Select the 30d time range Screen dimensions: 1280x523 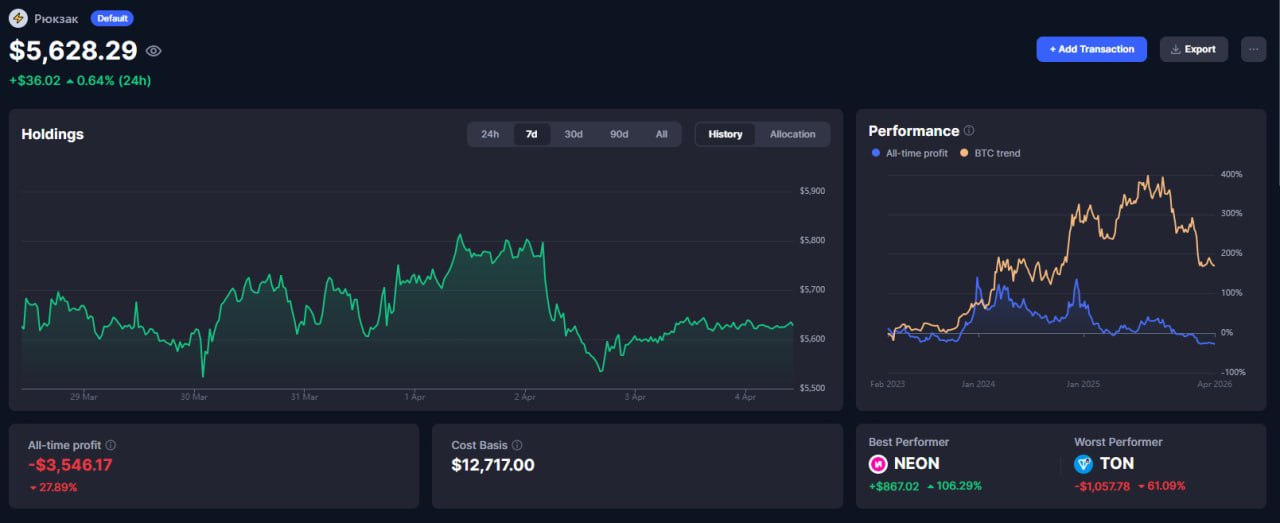[x=573, y=134]
